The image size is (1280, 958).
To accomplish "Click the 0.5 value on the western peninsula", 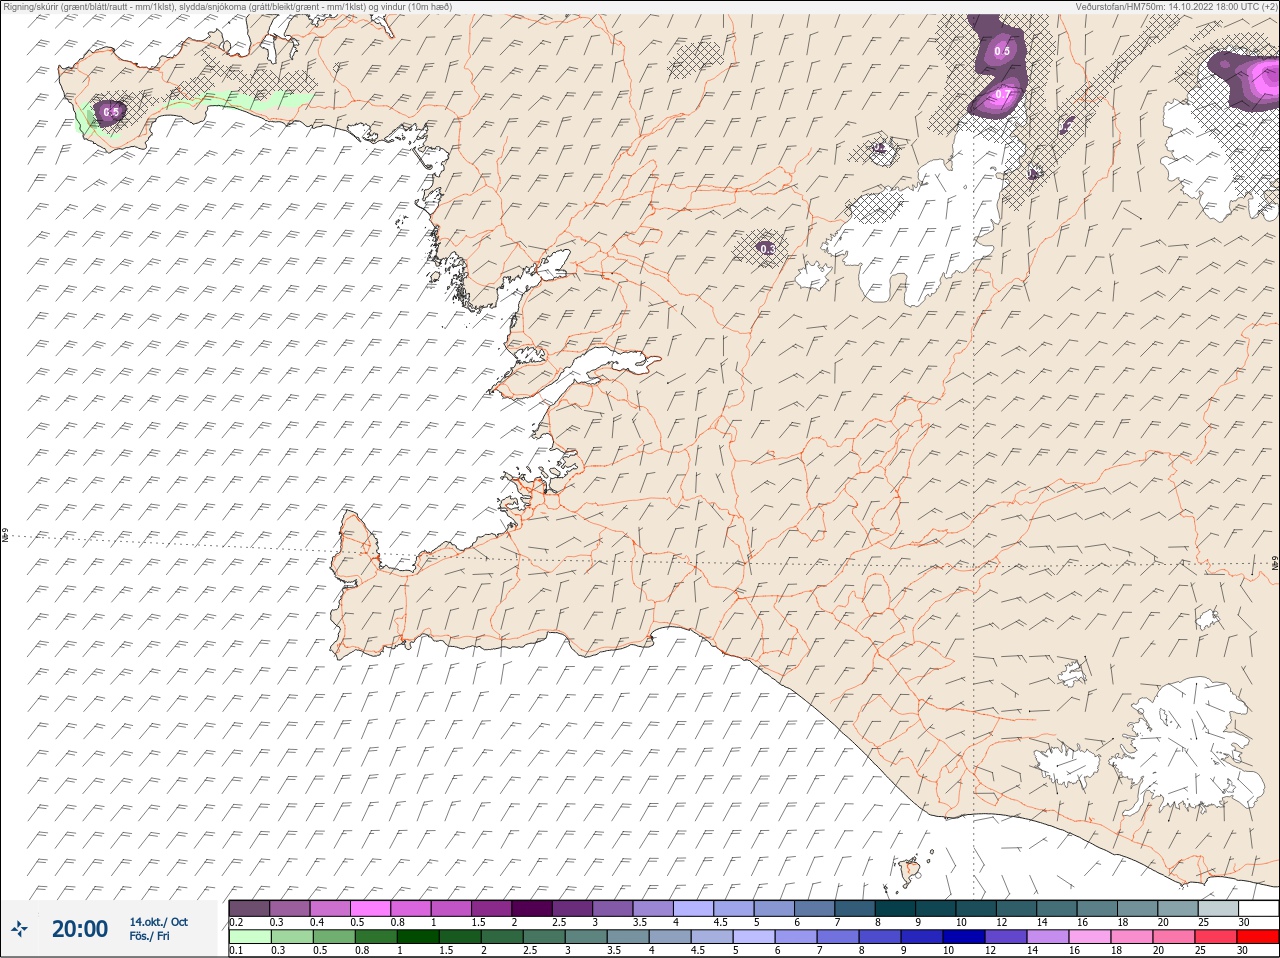I will 110,112.
